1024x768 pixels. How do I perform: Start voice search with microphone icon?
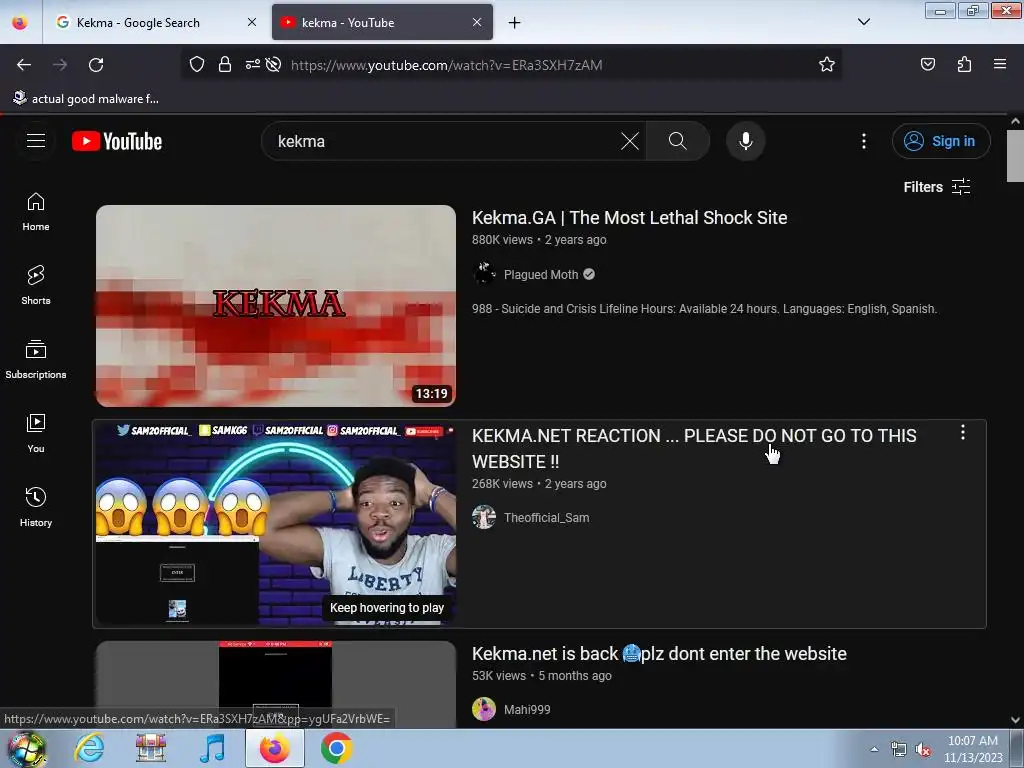coord(745,141)
